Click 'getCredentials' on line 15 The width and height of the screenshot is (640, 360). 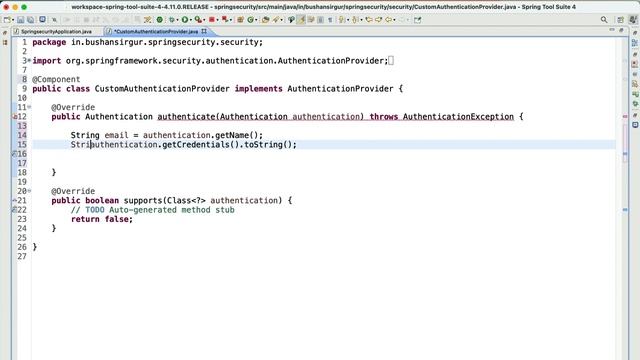(196, 144)
